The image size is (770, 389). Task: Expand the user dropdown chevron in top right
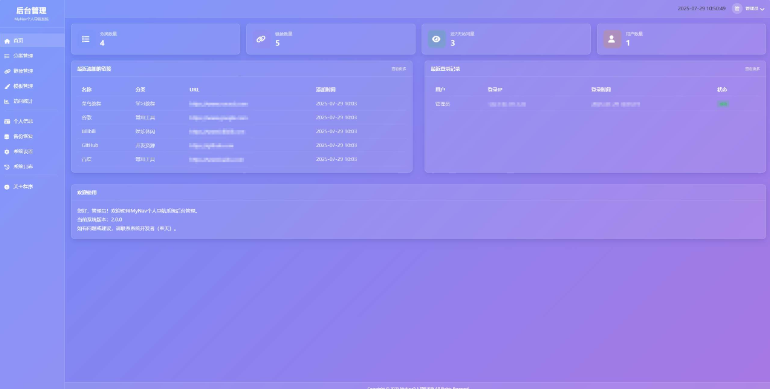(762, 9)
